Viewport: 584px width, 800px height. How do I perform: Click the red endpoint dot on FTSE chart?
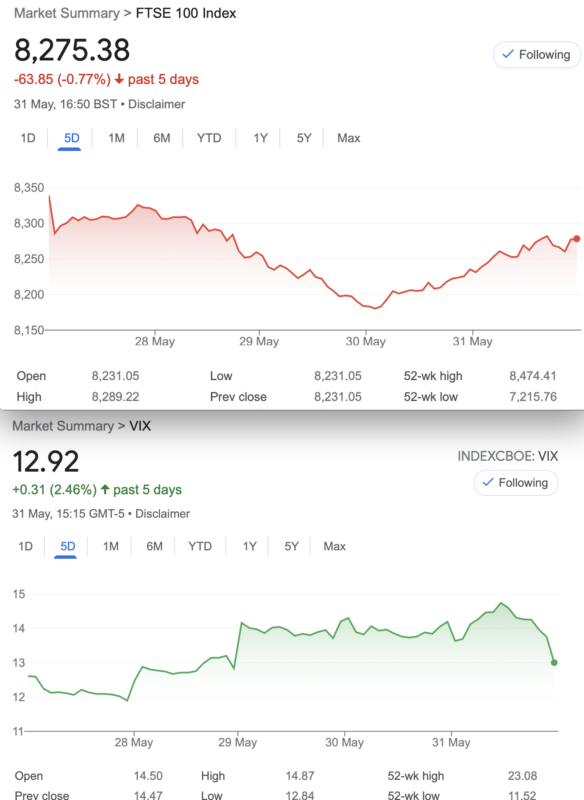coord(576,239)
